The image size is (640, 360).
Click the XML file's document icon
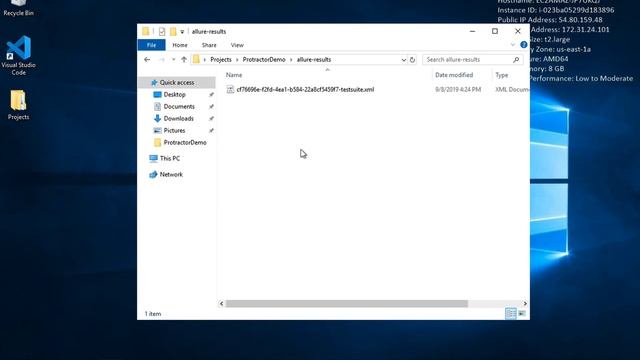[230, 89]
